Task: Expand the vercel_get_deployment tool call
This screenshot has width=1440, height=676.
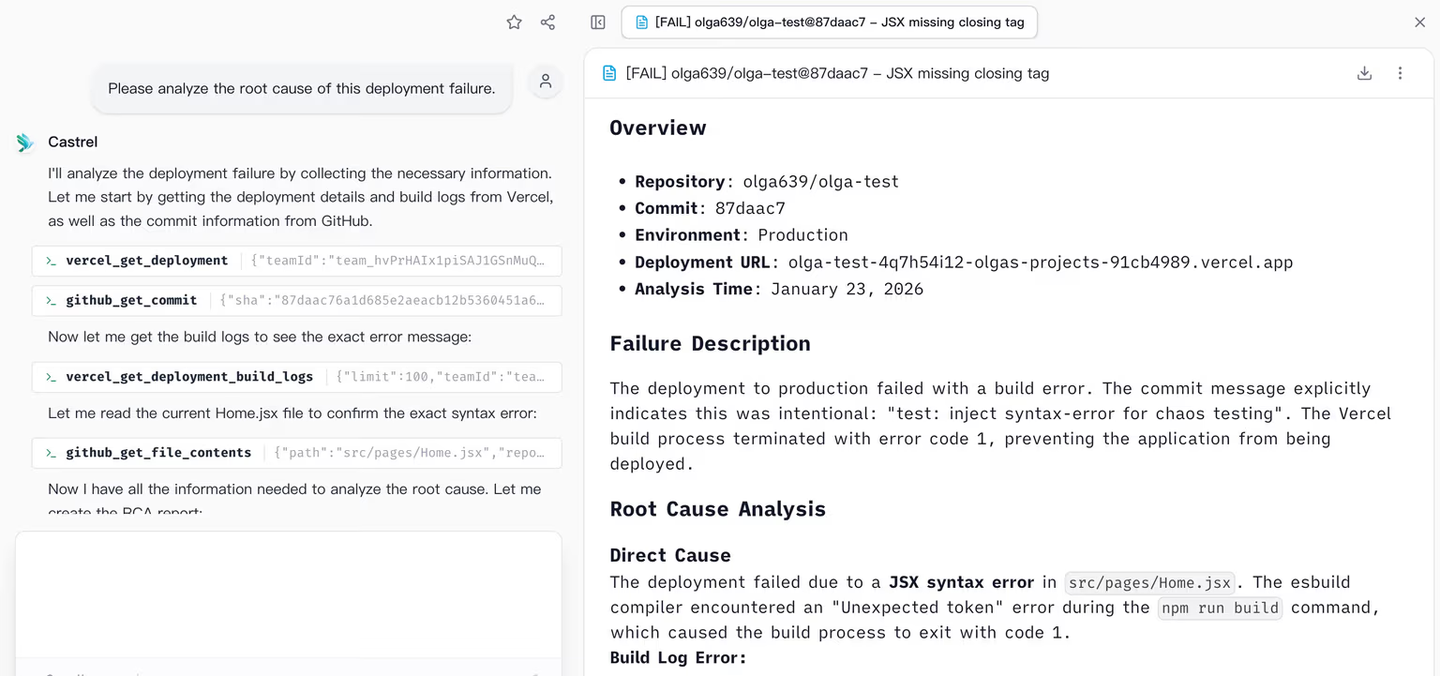Action: 297,261
